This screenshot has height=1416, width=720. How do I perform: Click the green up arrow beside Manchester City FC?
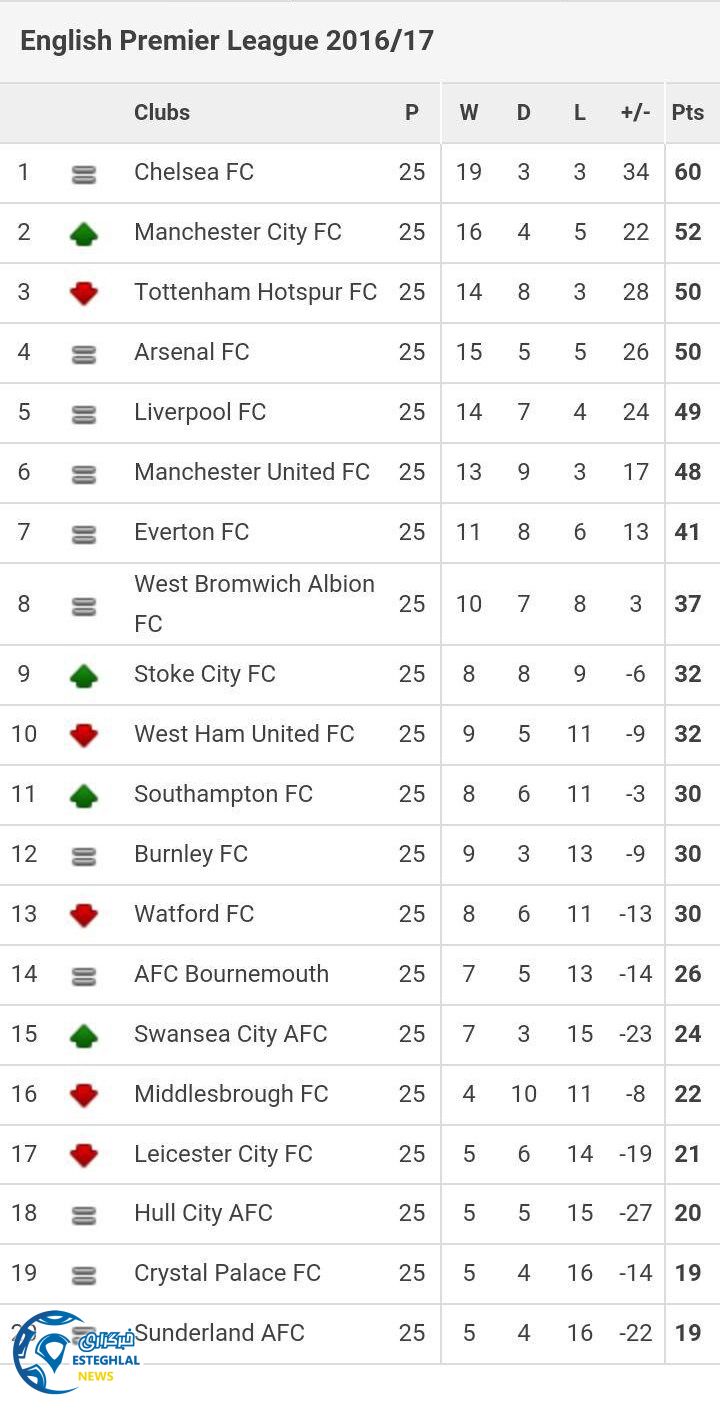(x=84, y=234)
